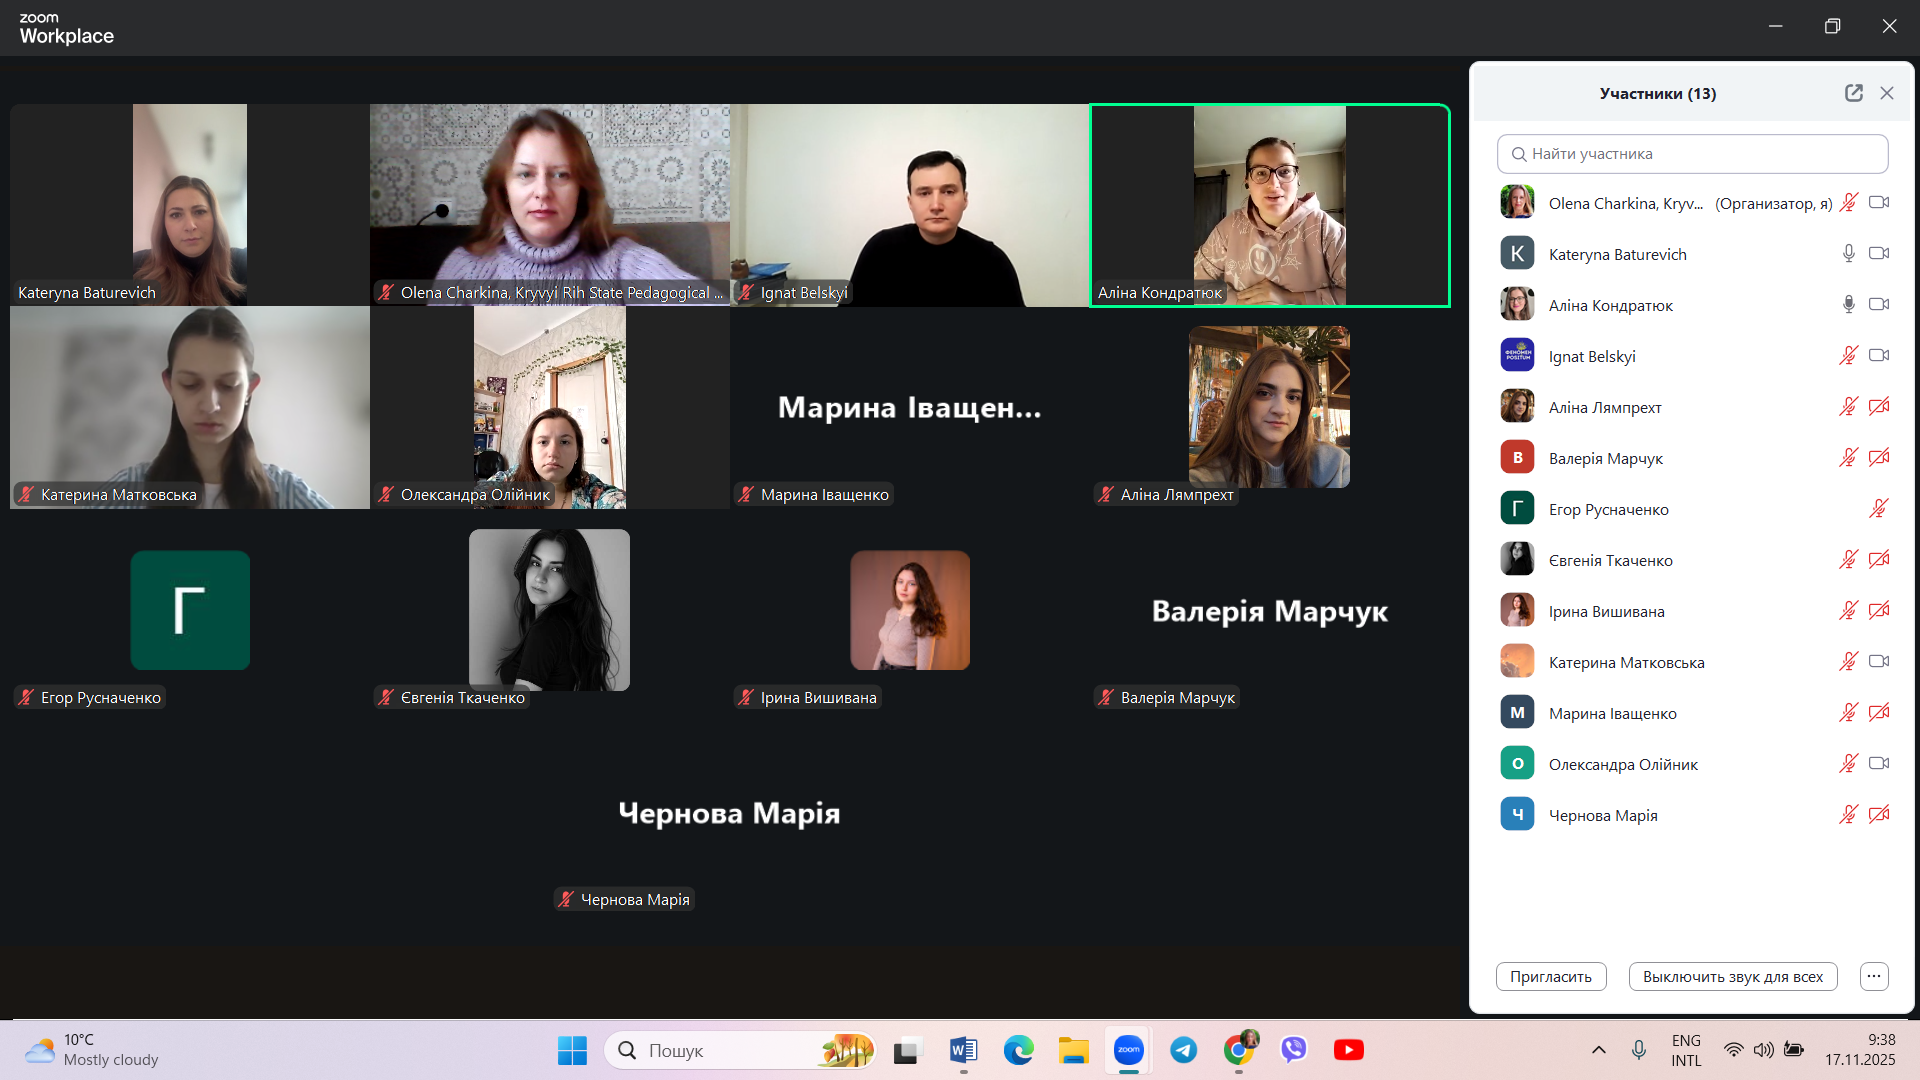Toggle Аліна Кондратюк's camera icon
1920x1080 pixels.
1879,305
